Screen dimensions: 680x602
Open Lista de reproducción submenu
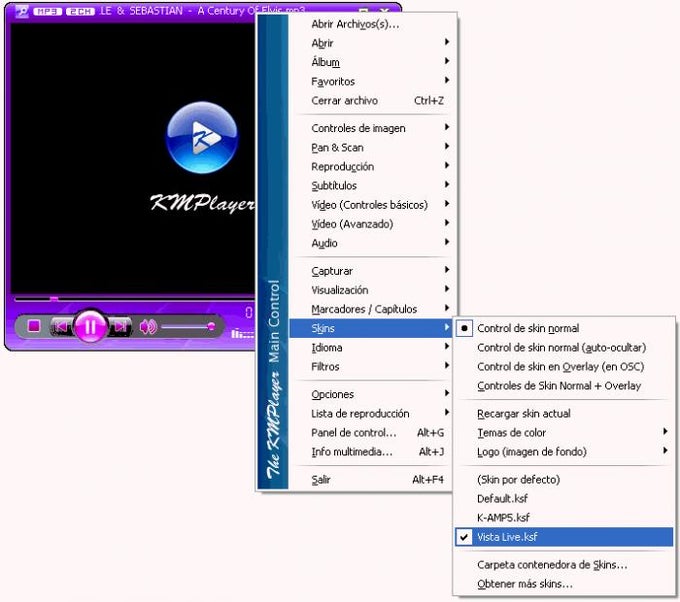click(372, 413)
